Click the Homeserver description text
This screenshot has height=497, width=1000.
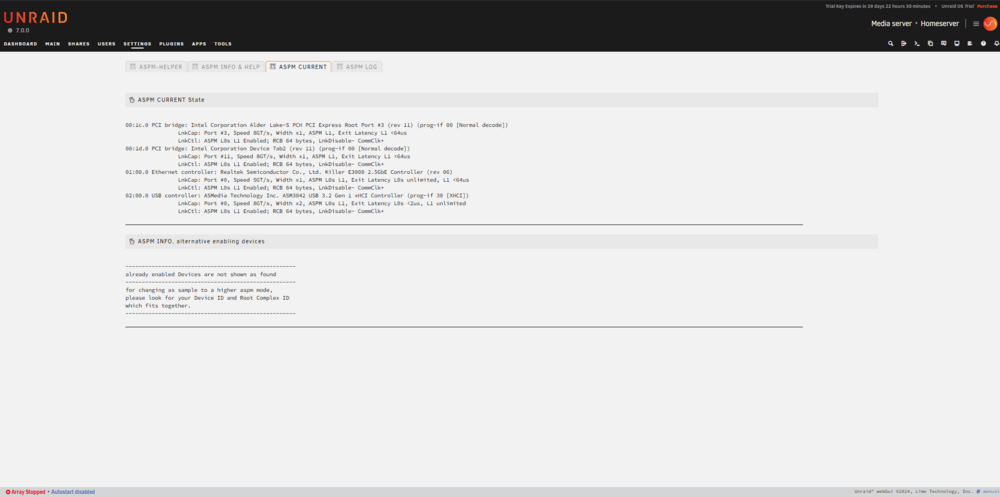(x=939, y=24)
